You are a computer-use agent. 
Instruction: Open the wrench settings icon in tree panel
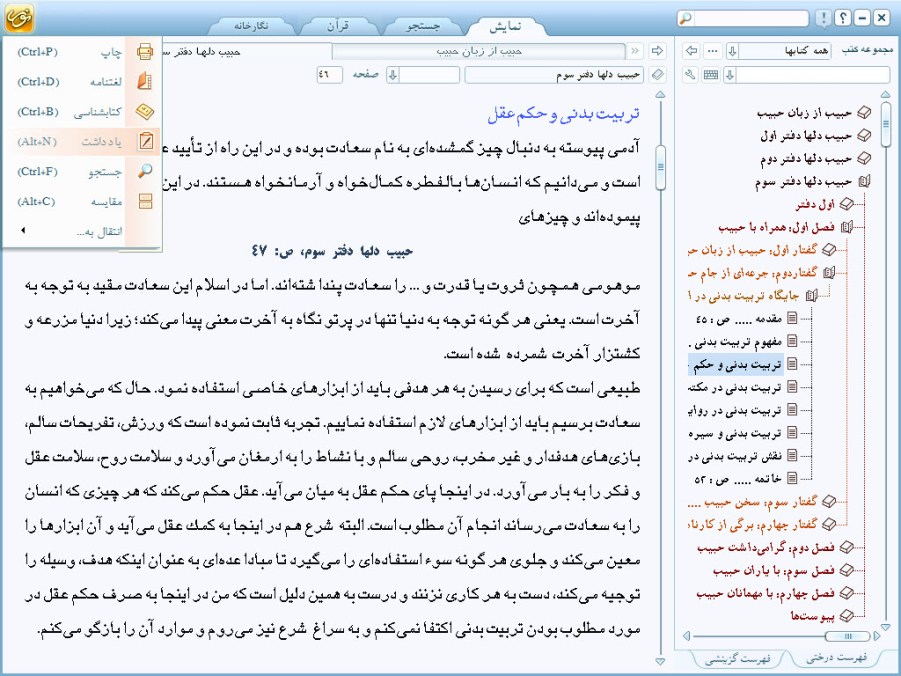coord(690,75)
